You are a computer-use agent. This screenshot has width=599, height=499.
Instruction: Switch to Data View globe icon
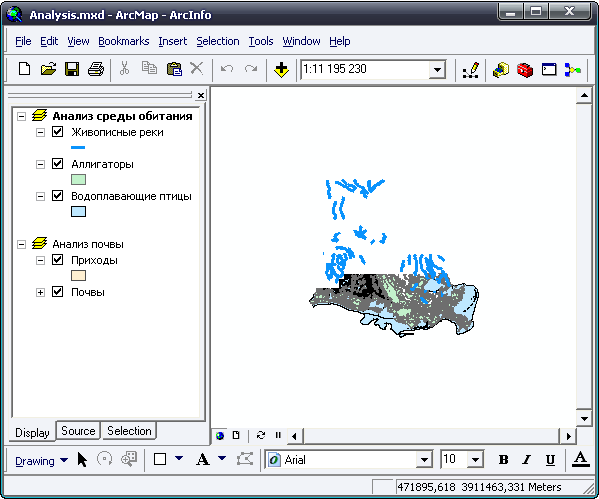220,436
